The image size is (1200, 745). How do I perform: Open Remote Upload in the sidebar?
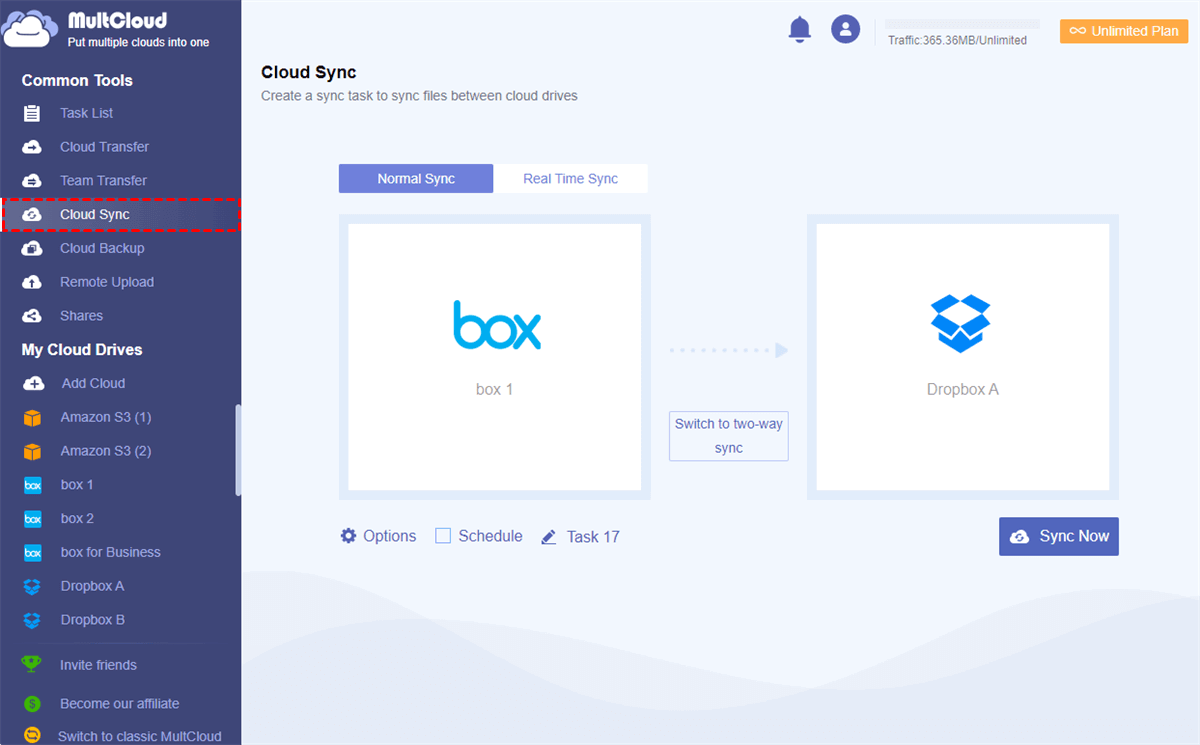(107, 282)
